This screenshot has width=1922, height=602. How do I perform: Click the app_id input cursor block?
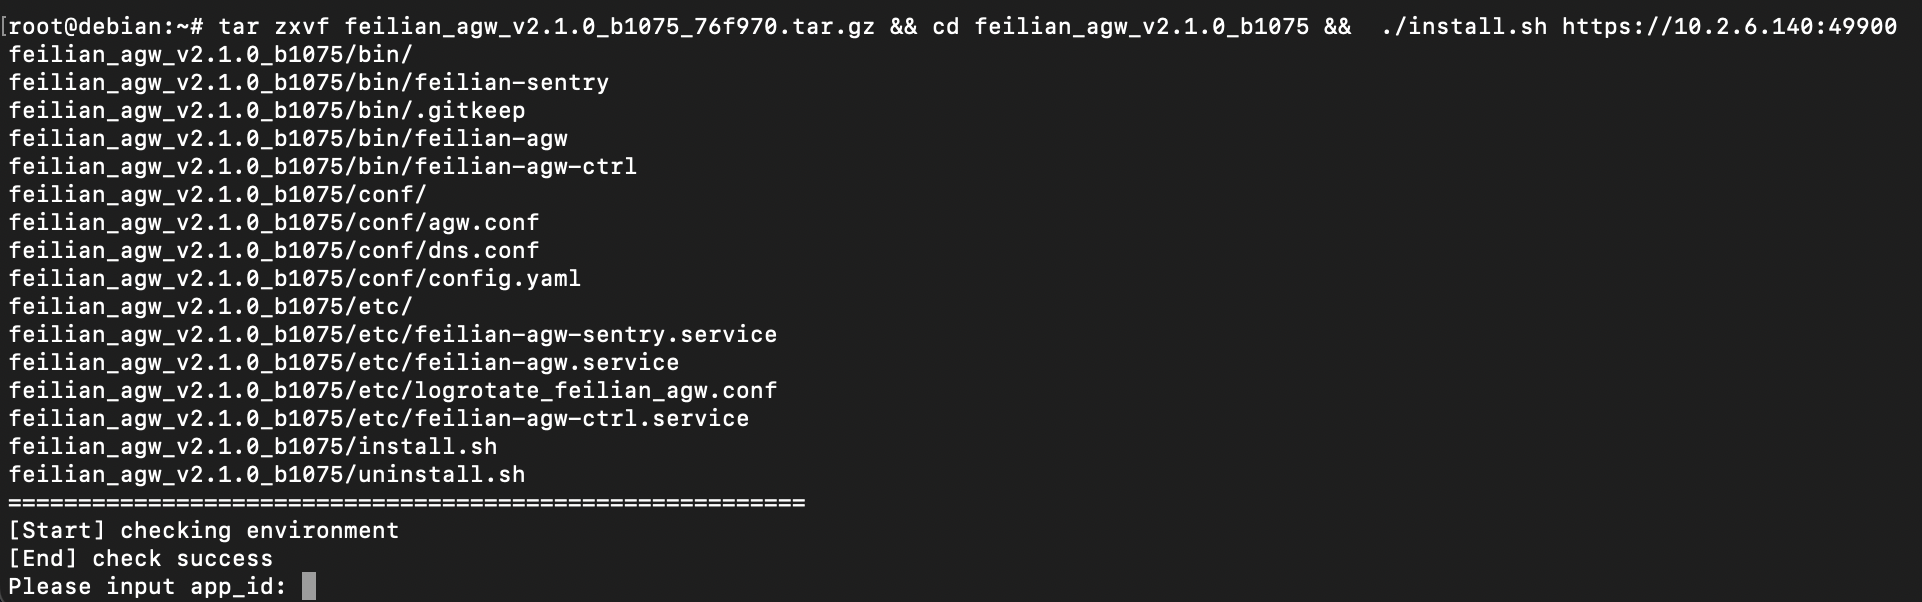[x=309, y=586]
